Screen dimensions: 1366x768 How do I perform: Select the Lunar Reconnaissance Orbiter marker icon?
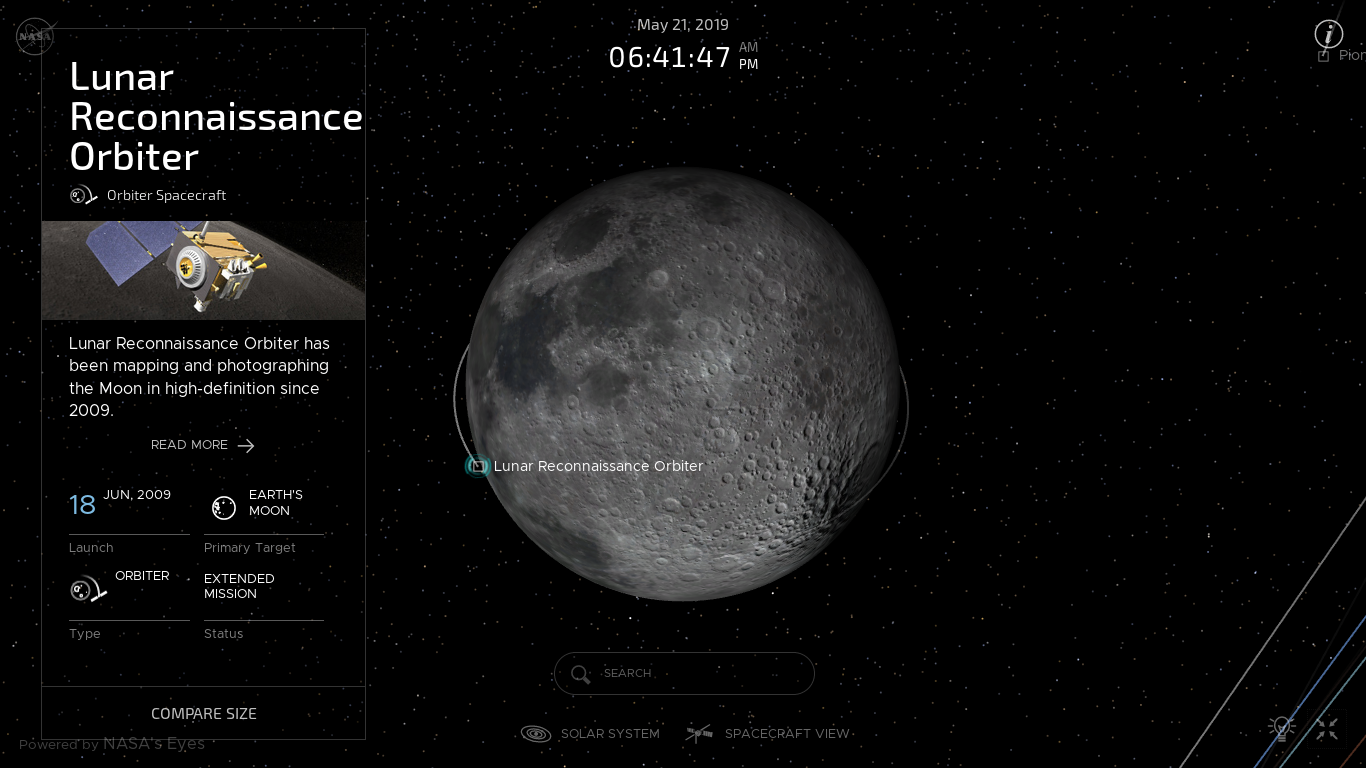[478, 466]
